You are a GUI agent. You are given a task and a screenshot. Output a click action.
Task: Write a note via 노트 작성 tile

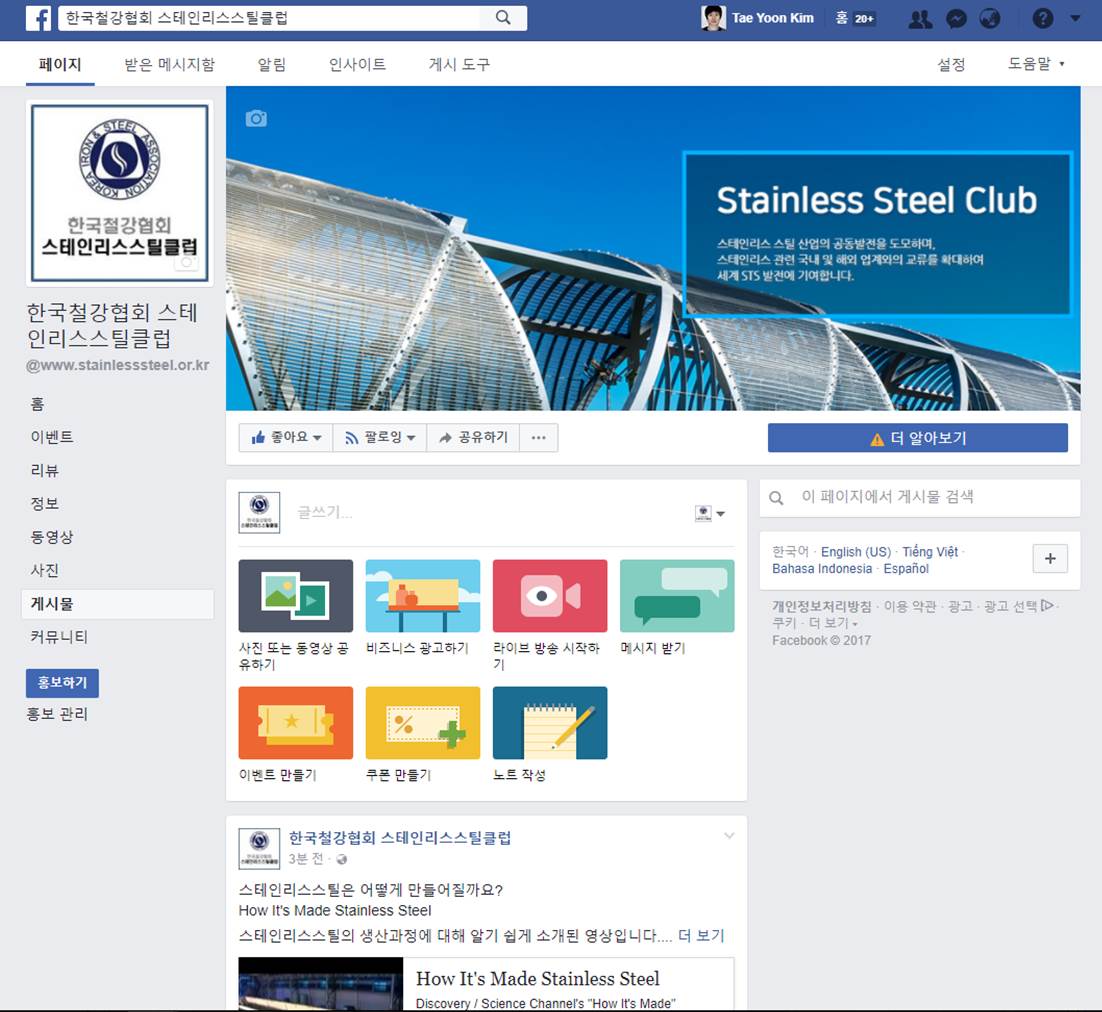coord(549,721)
